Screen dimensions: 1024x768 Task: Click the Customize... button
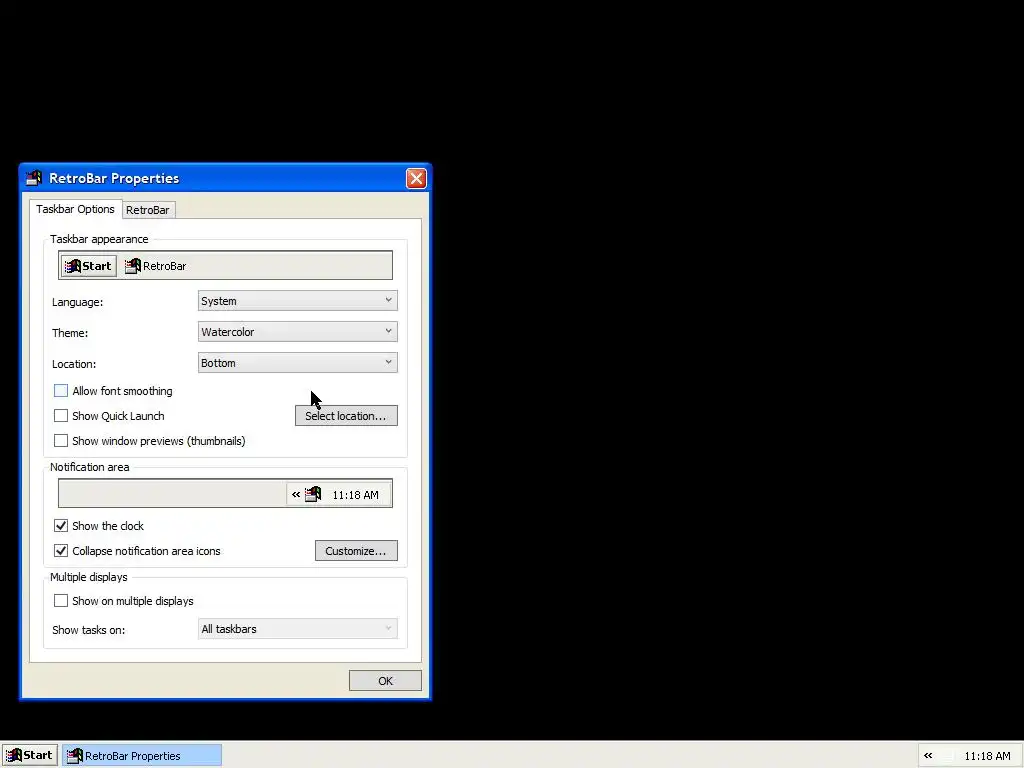(356, 551)
